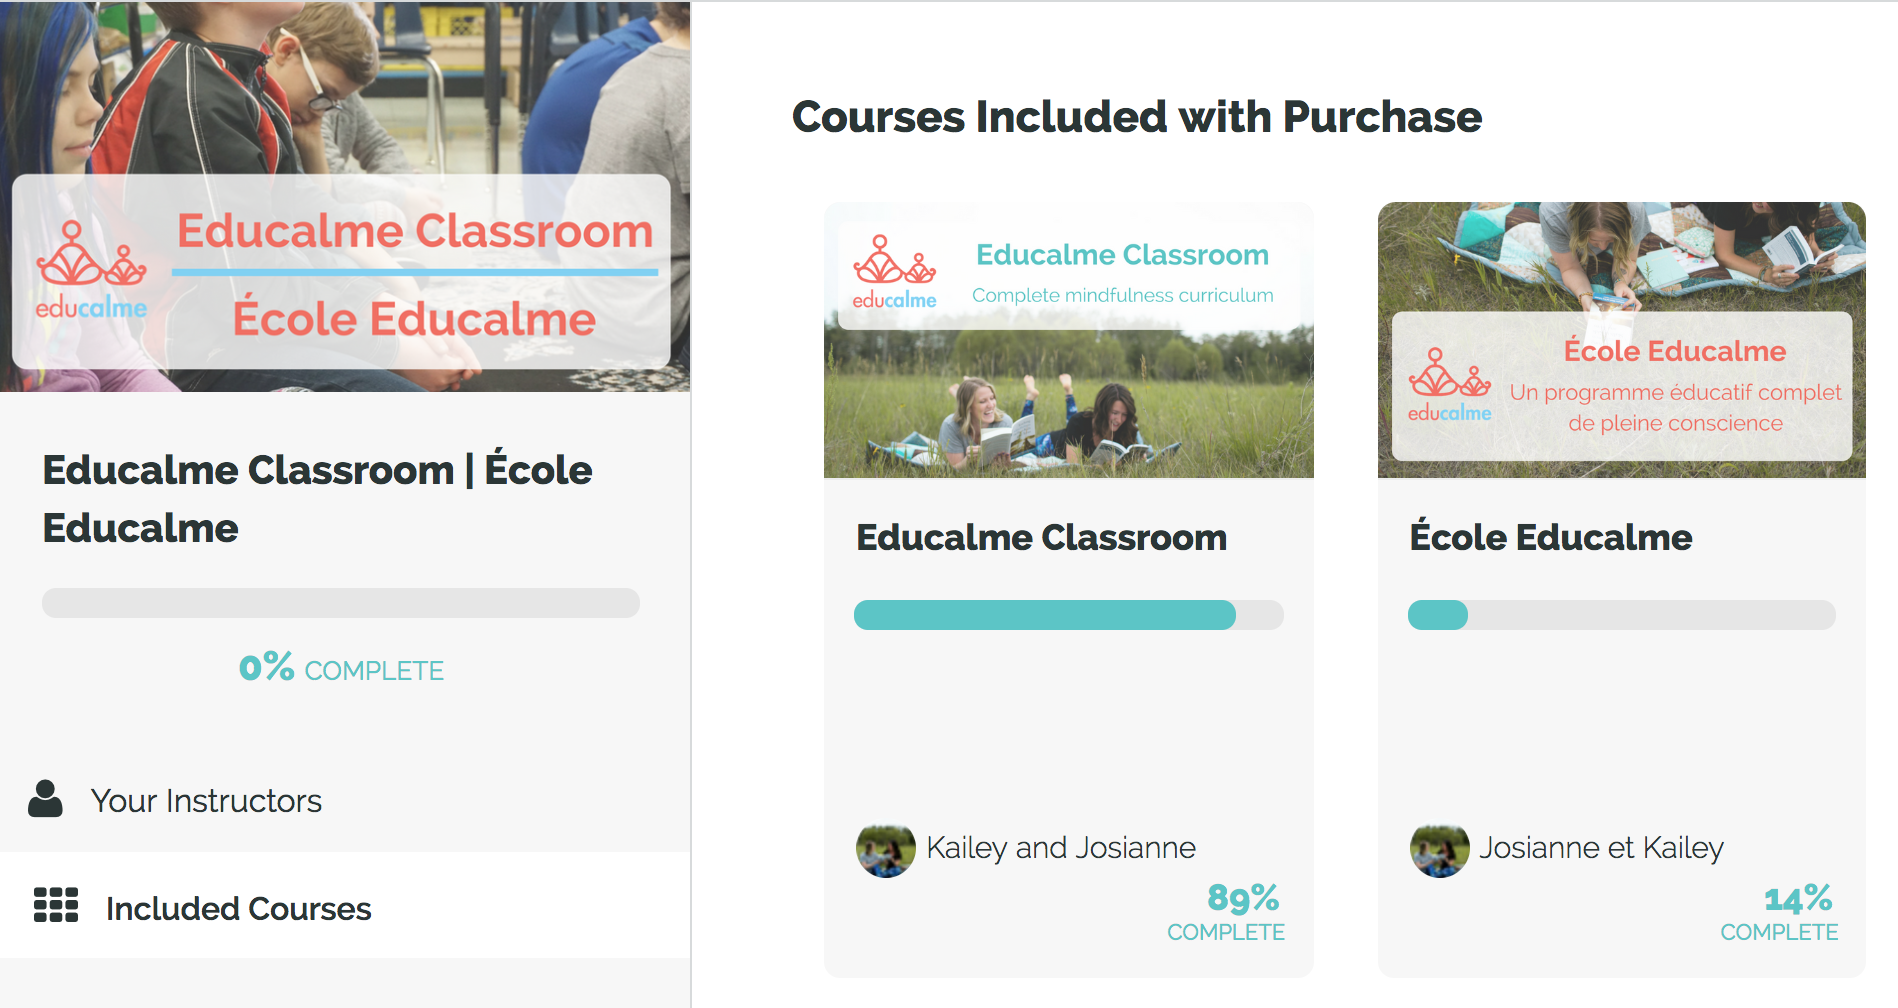Select Included Courses in sidebar
This screenshot has height=1008, width=1898.
click(x=238, y=908)
